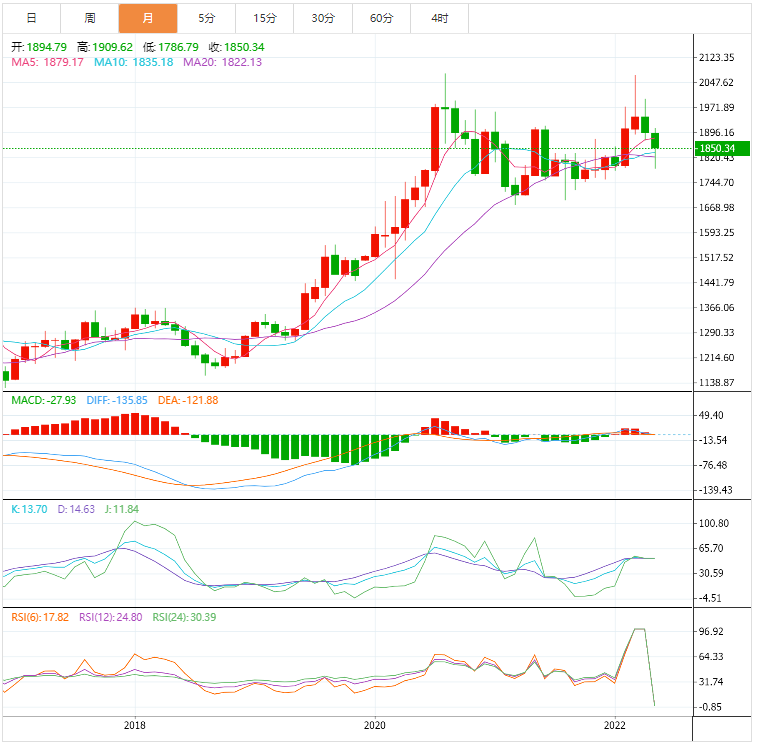Click the MA20: 1822.13 legend label
Screen dimensions: 761x754
(222, 62)
